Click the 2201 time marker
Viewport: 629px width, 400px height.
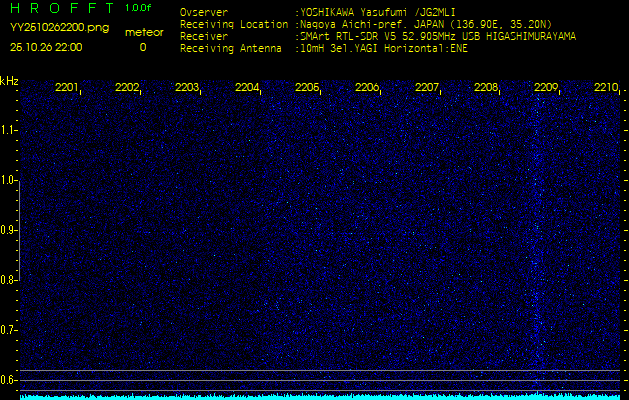coord(67,88)
